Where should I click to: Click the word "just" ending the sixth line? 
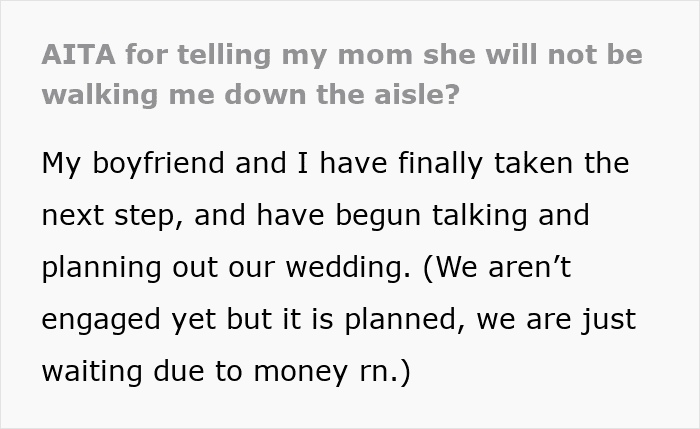[x=610, y=320]
